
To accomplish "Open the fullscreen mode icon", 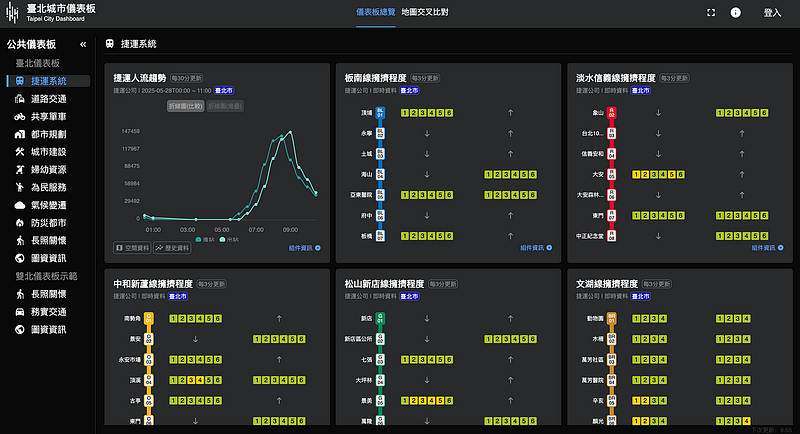I will [711, 13].
